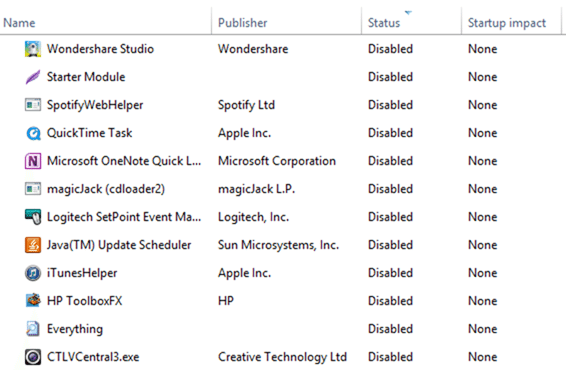
Task: Select None impact for Wondershare Studio
Action: (483, 49)
